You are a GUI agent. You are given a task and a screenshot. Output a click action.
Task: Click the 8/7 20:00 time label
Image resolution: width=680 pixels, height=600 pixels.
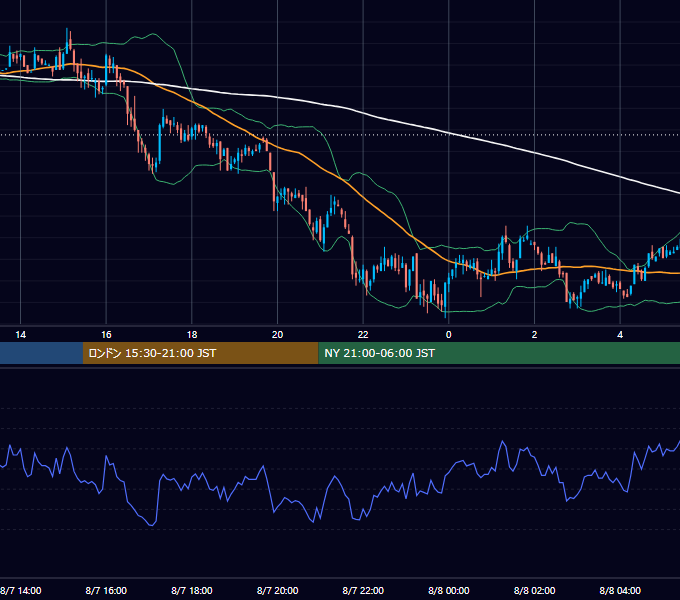point(278,590)
